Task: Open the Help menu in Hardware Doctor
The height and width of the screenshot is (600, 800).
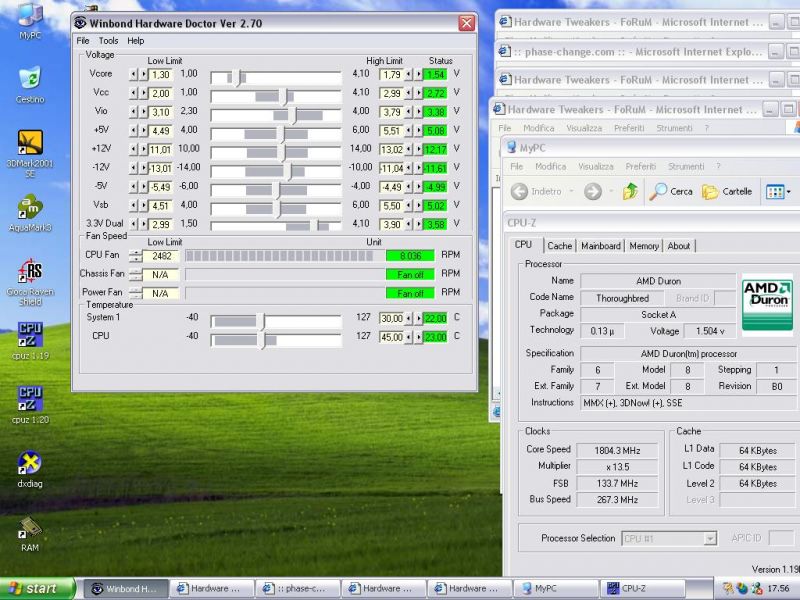Action: [136, 41]
